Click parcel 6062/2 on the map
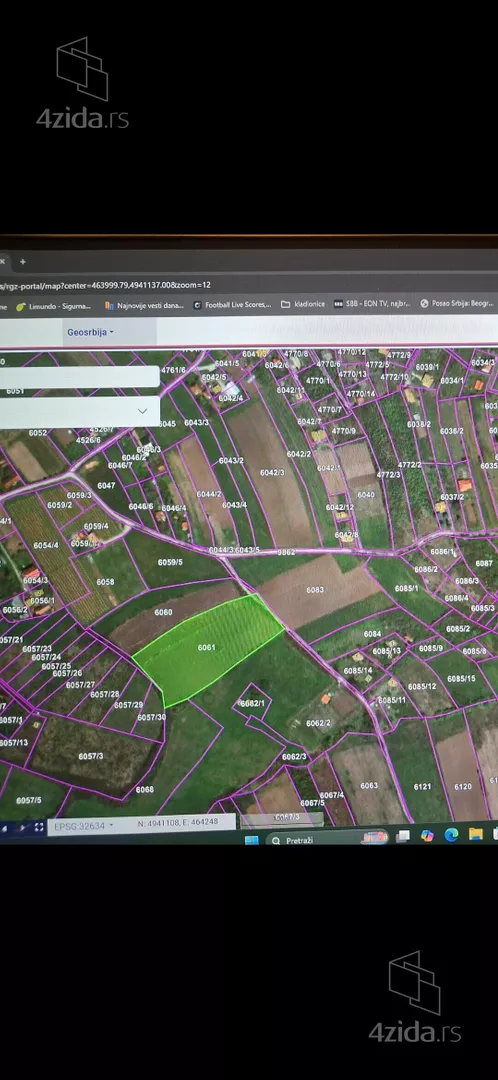 [318, 723]
